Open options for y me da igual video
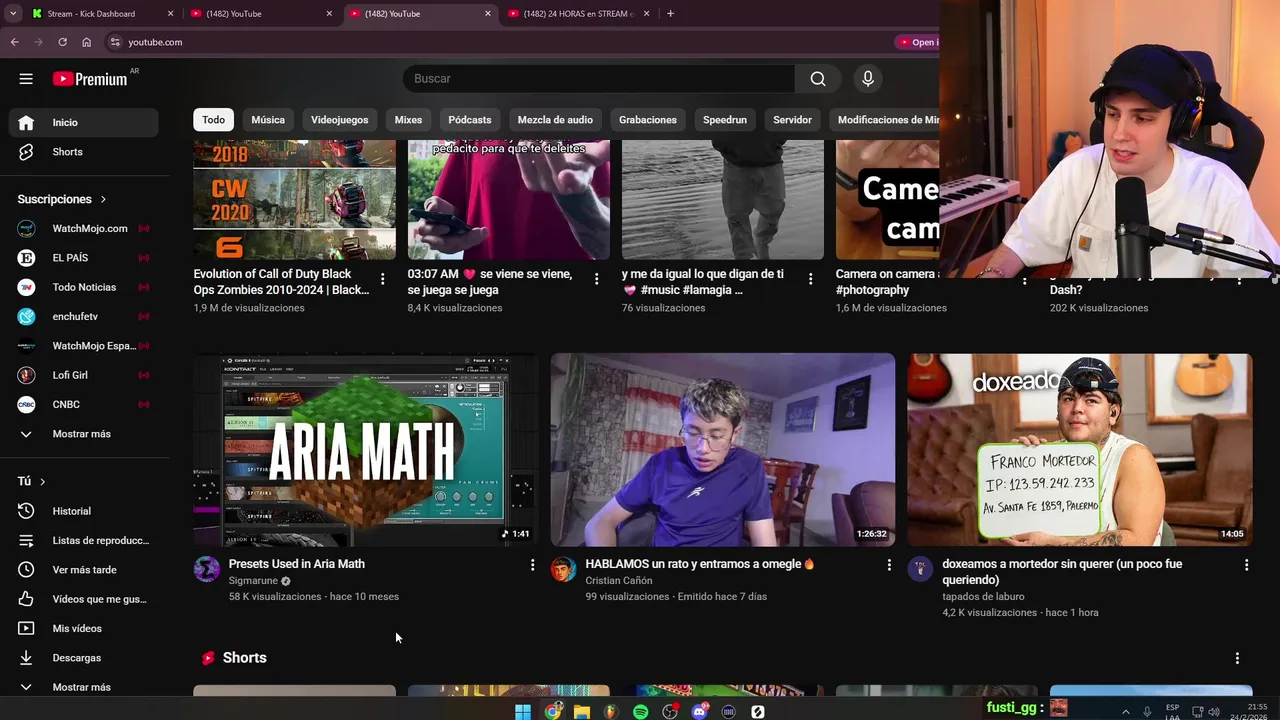The height and width of the screenshot is (720, 1280). 810,279
